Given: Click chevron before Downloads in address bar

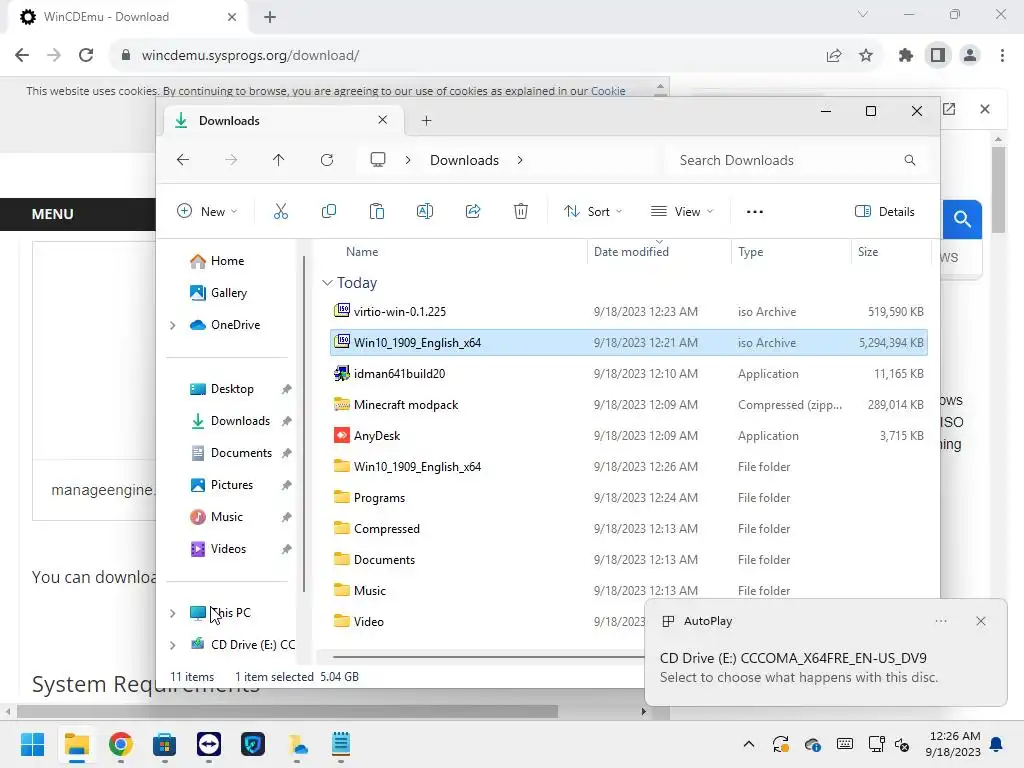Looking at the screenshot, I should 408,160.
